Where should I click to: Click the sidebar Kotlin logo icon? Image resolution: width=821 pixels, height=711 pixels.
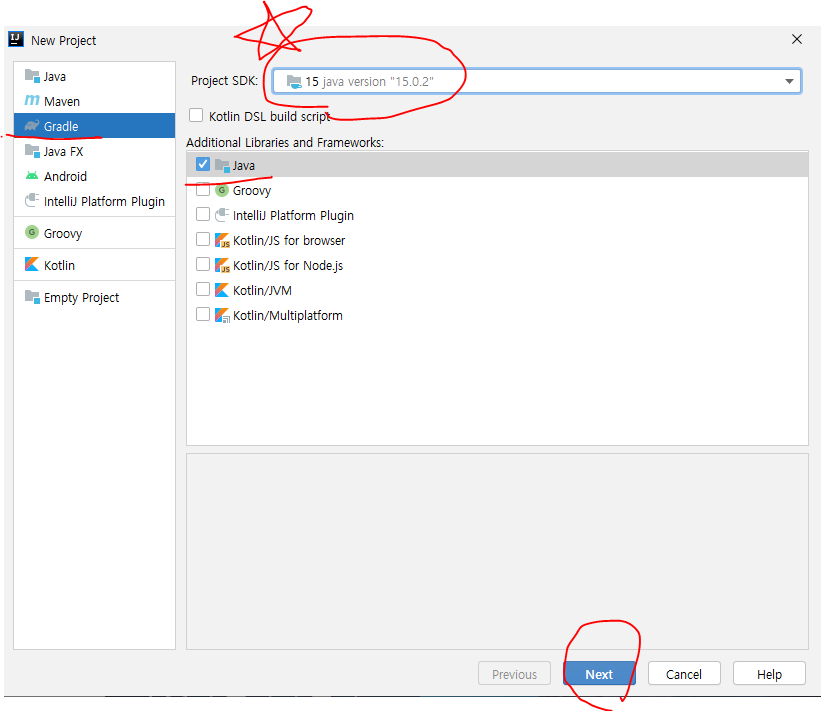click(x=32, y=264)
